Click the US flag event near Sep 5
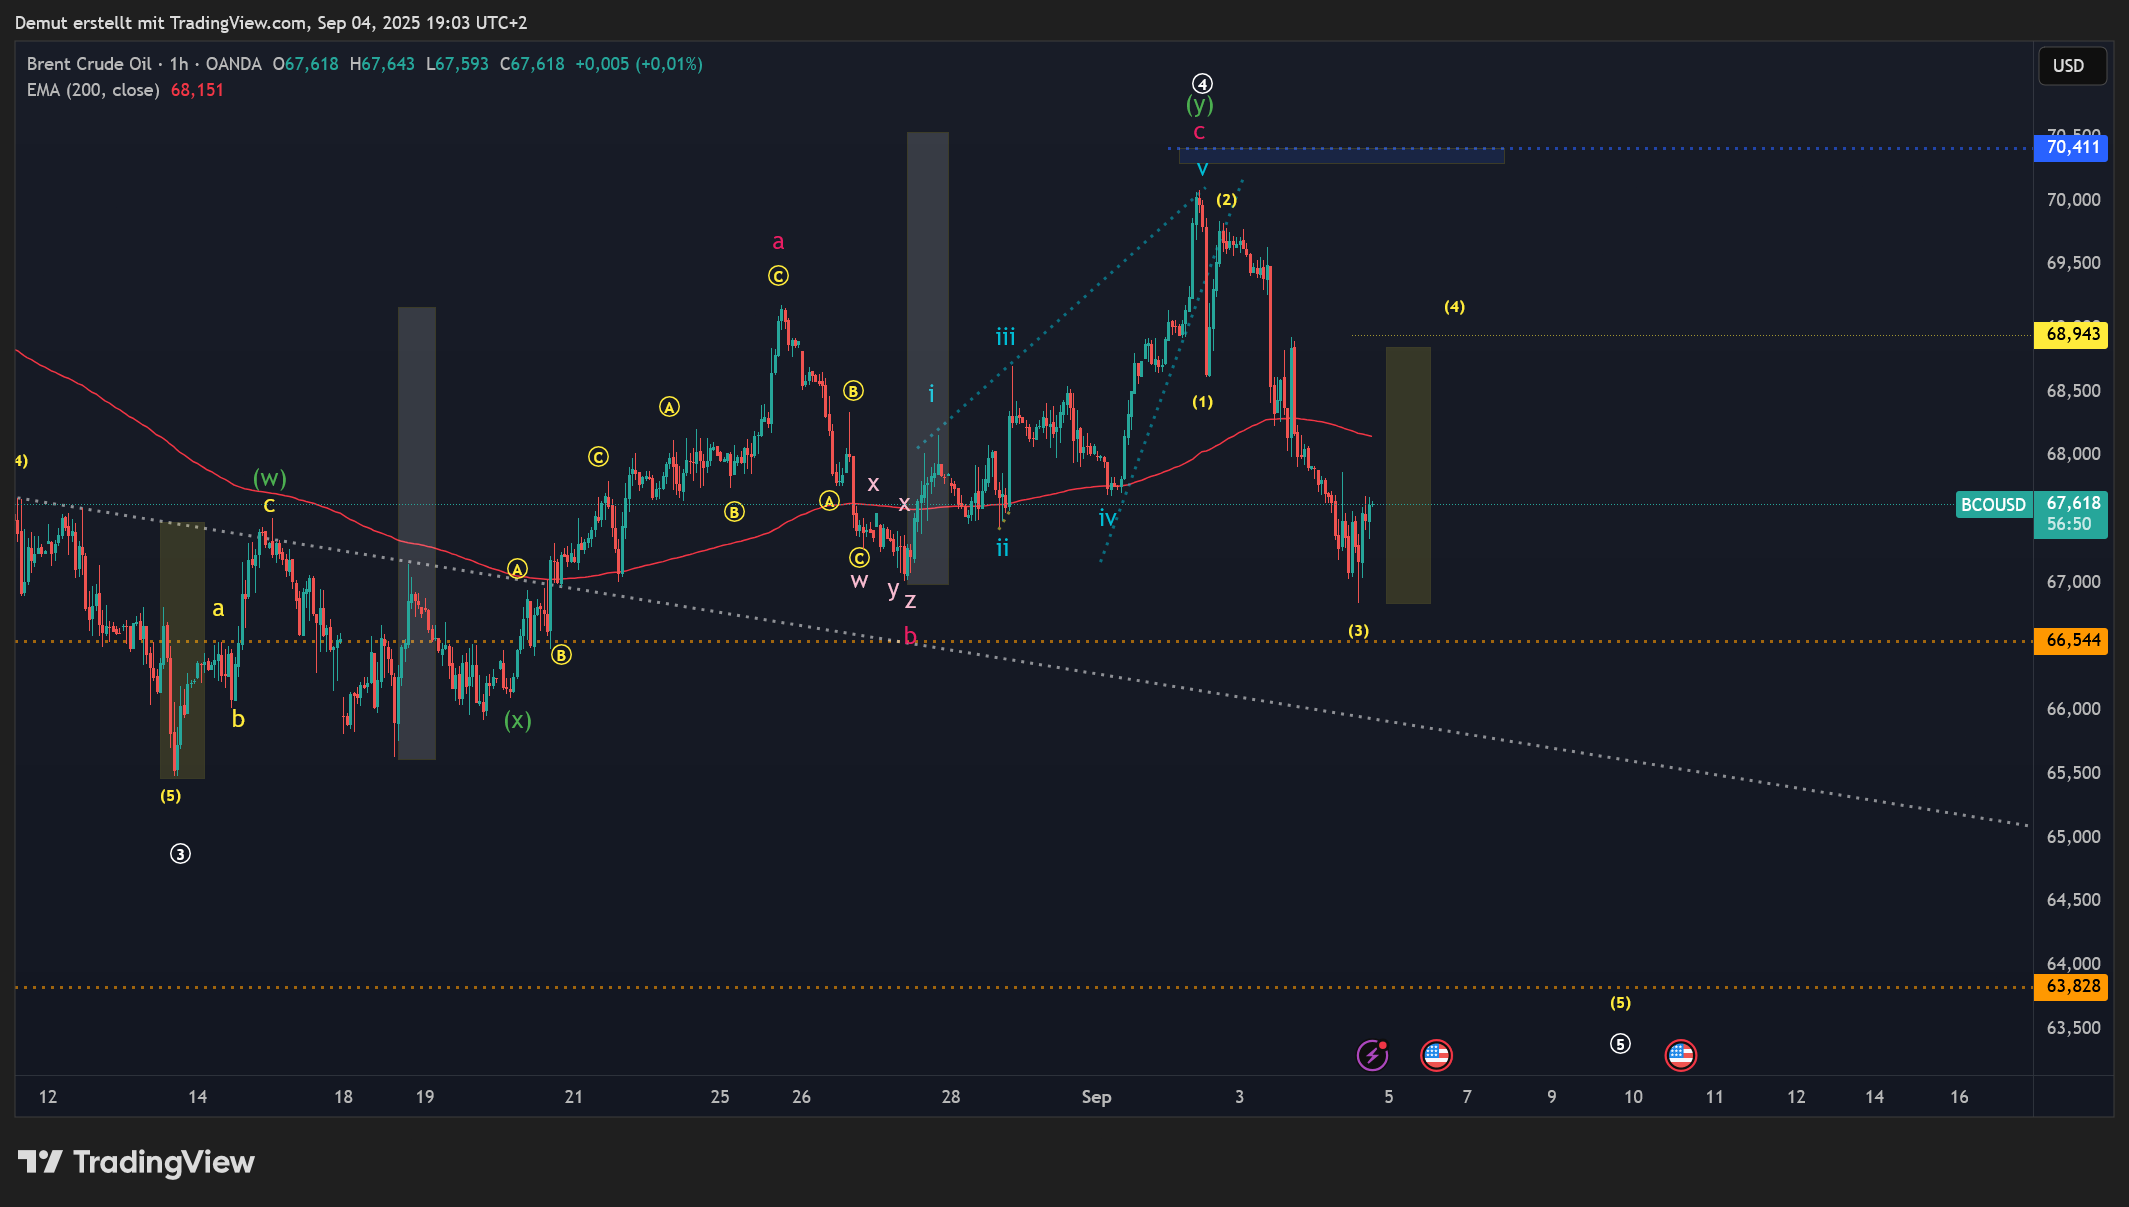The image size is (2129, 1207). pos(1436,1055)
